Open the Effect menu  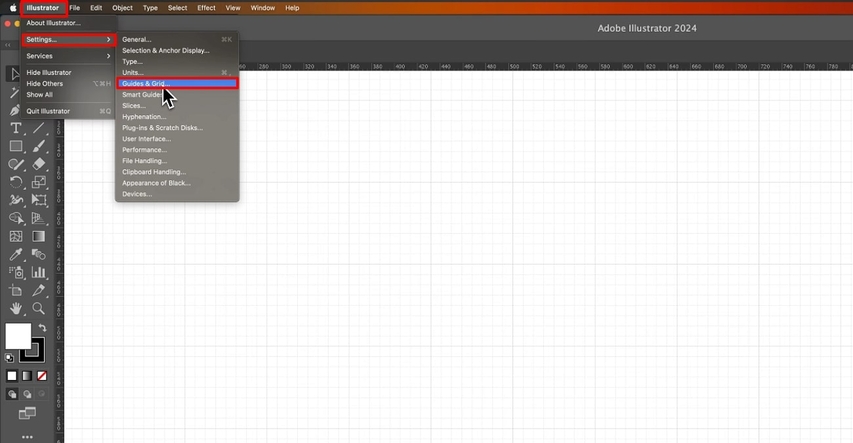pyautogui.click(x=206, y=8)
